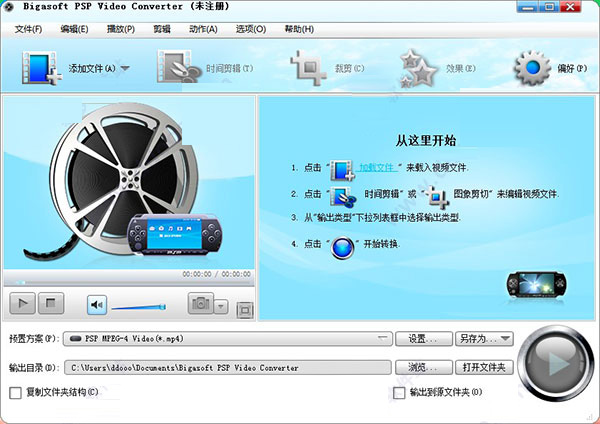Click the output directory path field
600x424 pixels.
(228, 368)
